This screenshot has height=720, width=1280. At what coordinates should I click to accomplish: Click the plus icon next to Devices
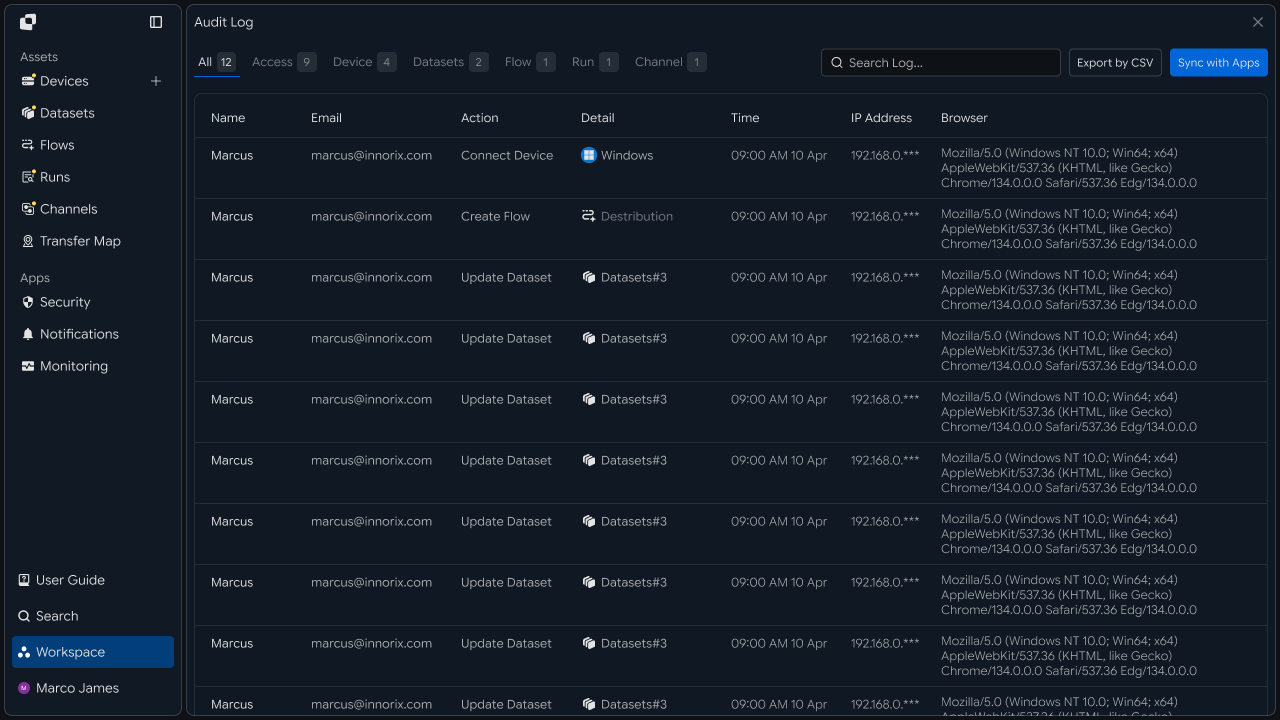[156, 81]
